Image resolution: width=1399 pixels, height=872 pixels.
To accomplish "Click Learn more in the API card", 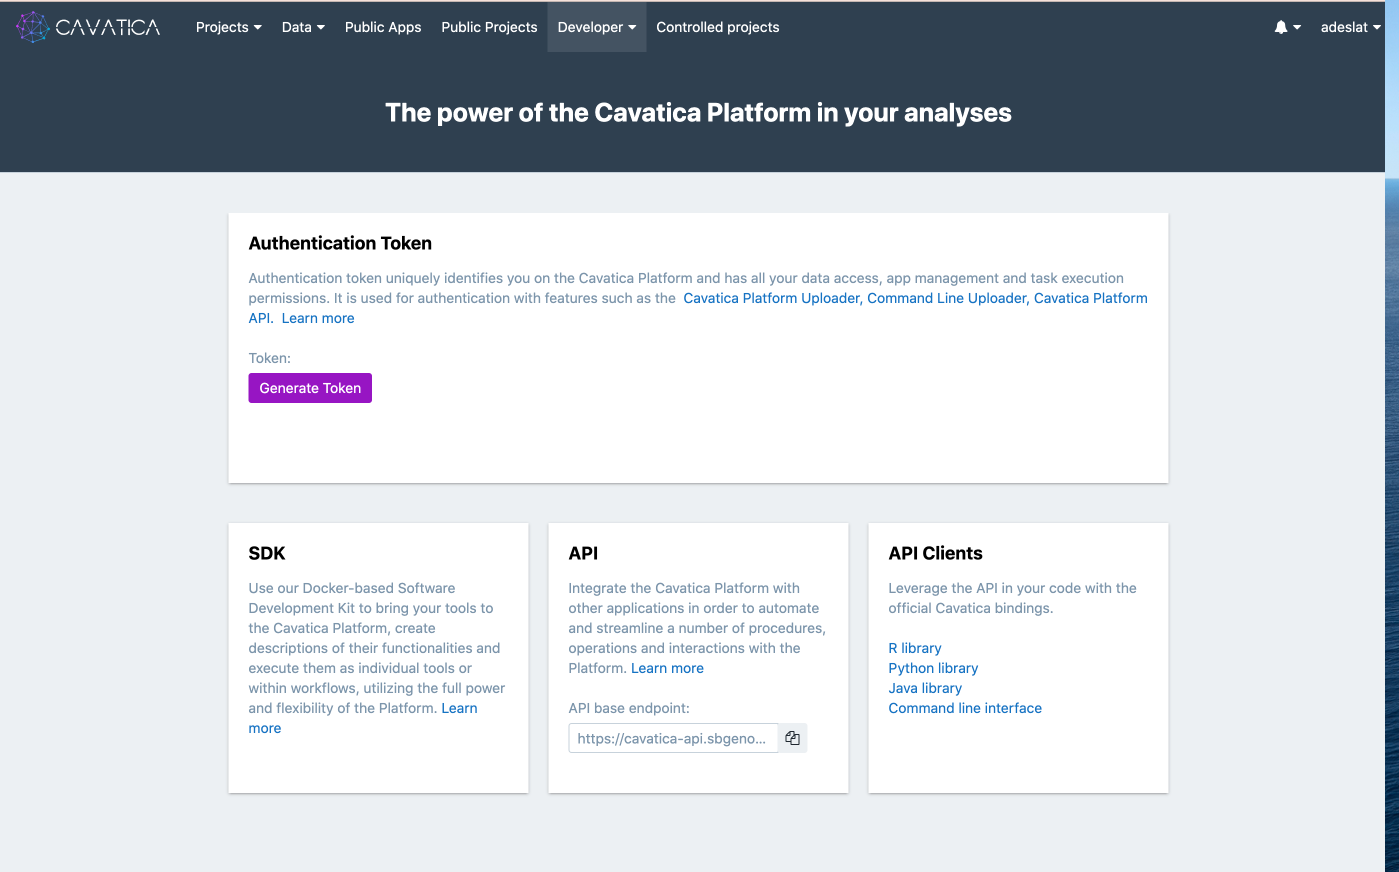I will point(667,668).
